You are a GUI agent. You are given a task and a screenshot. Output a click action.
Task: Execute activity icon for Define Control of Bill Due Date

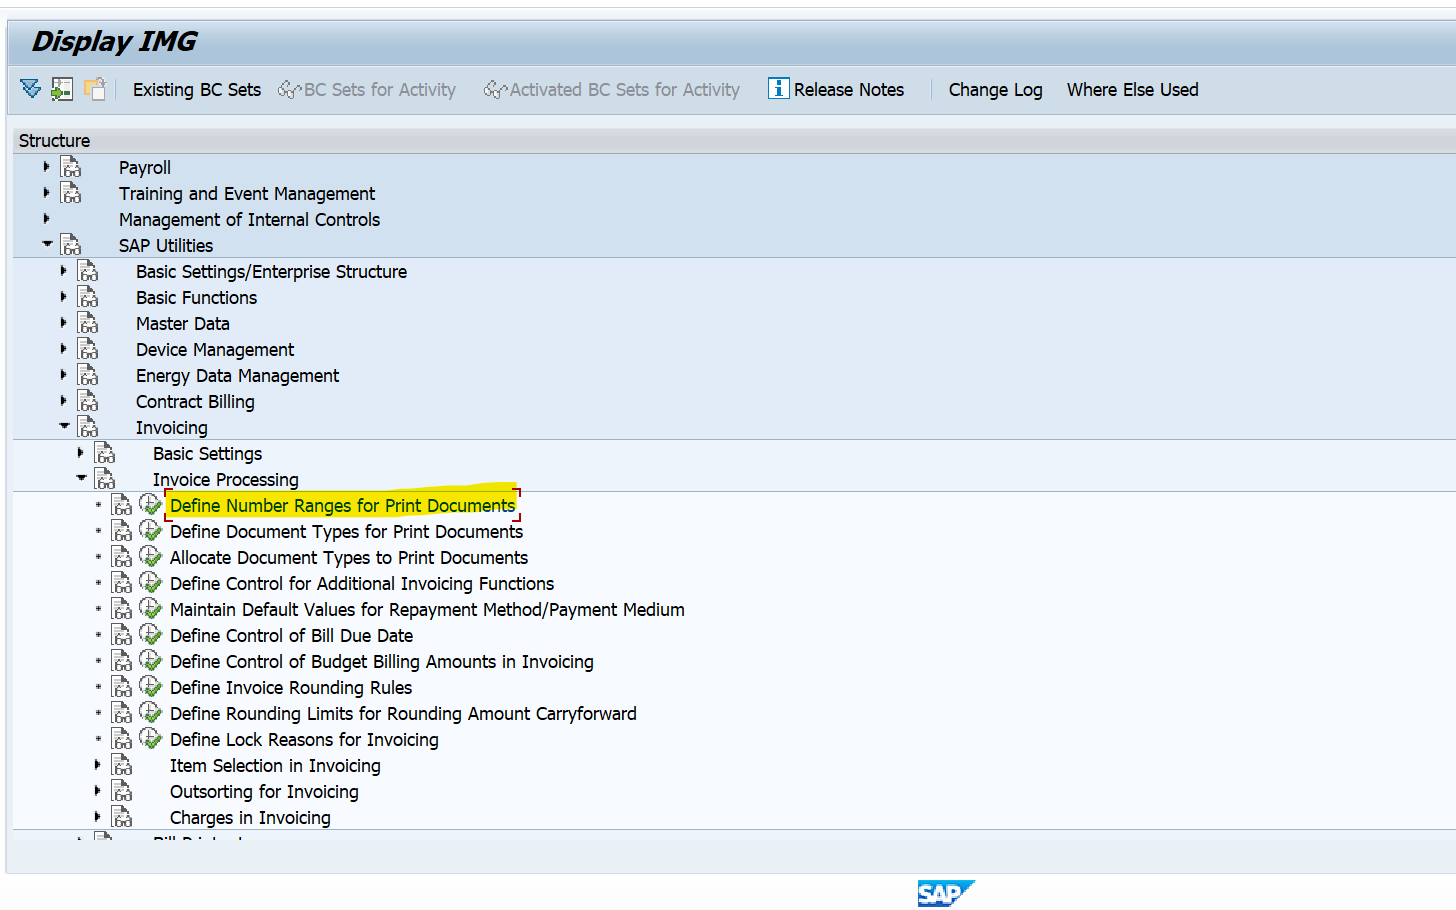(x=151, y=634)
